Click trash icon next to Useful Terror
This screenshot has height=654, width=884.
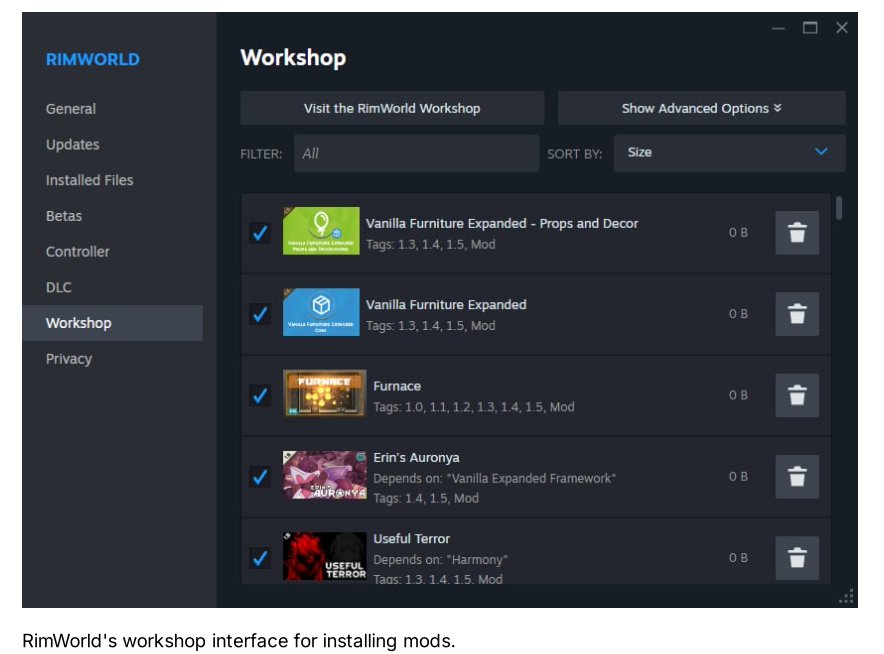[x=797, y=558]
